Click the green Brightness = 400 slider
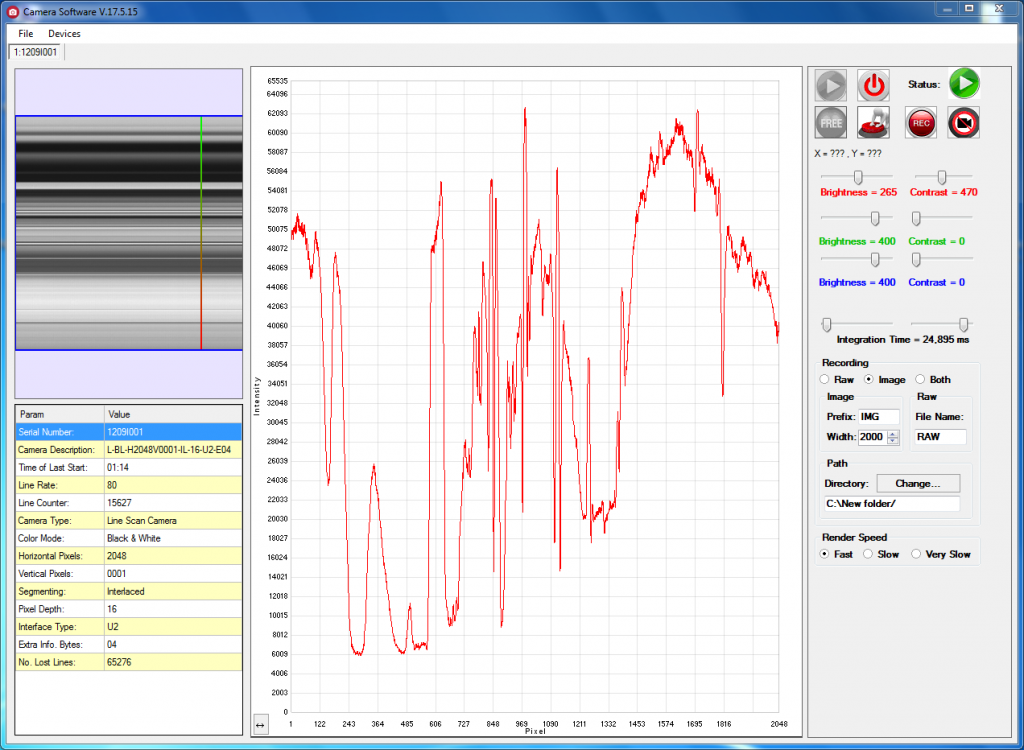Viewport: 1024px width, 750px height. click(x=857, y=218)
